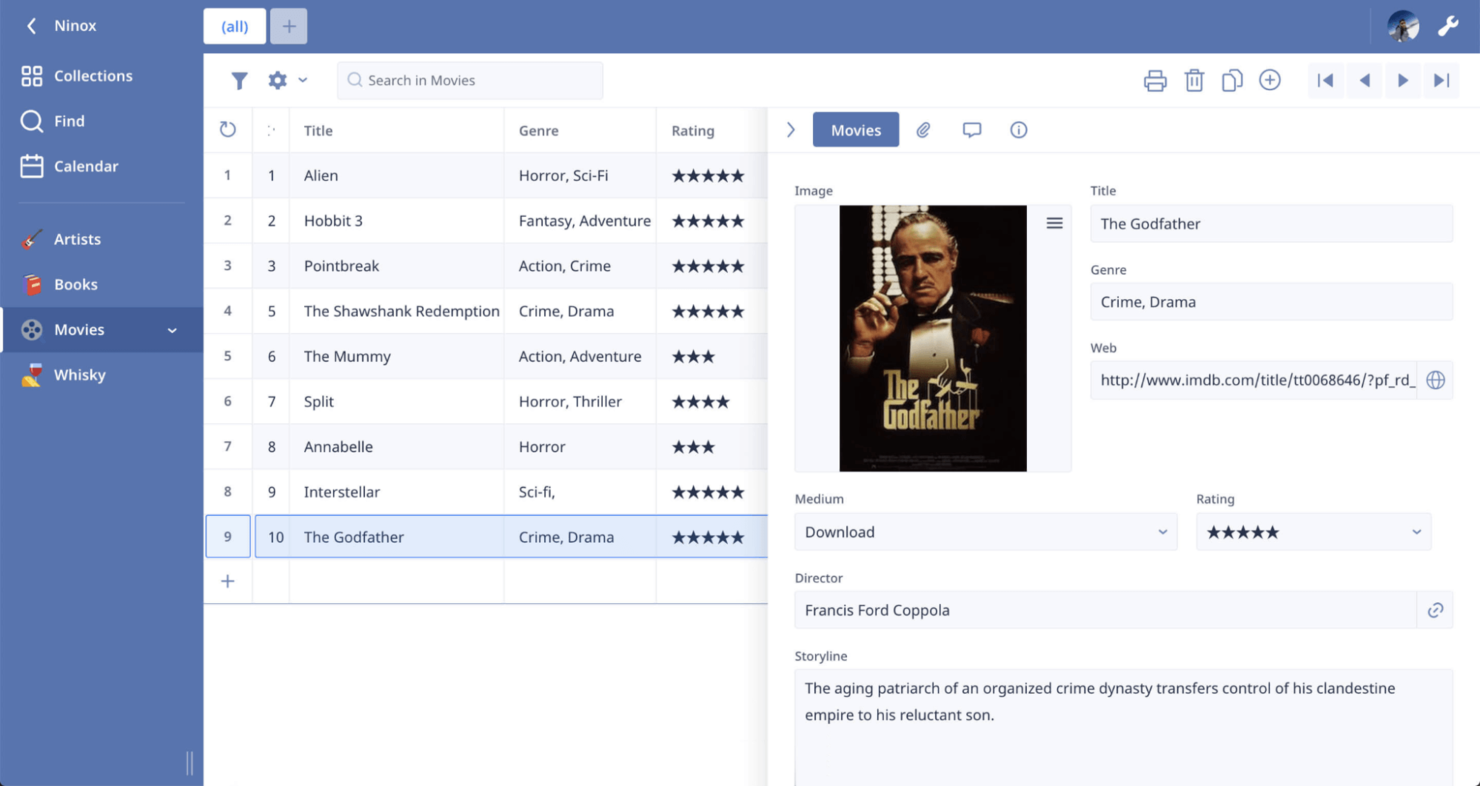Open the attachments paperclip tab
This screenshot has height=786, width=1480.
point(924,130)
